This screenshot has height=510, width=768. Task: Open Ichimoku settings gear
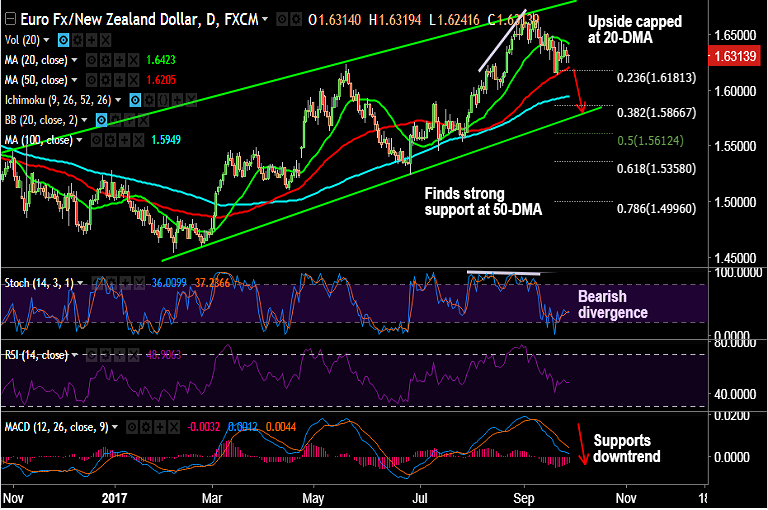coord(149,100)
